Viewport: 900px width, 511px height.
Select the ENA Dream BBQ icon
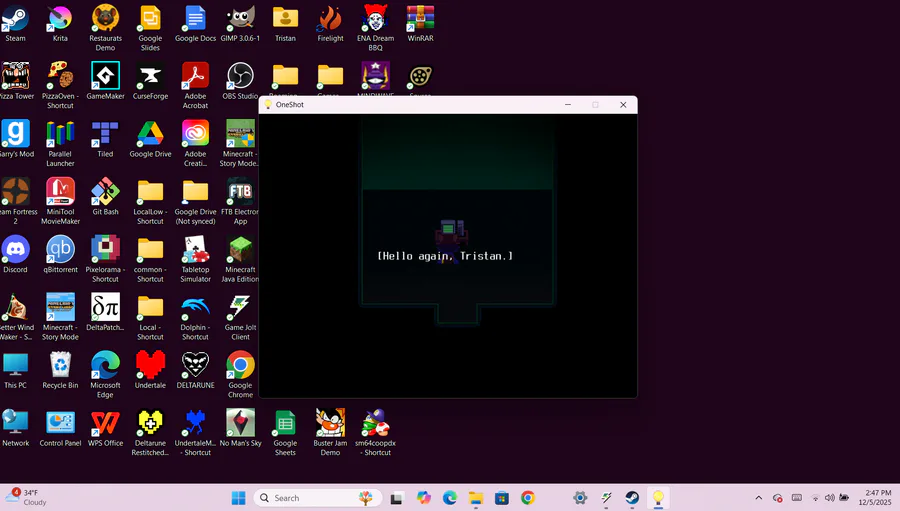pyautogui.click(x=375, y=28)
